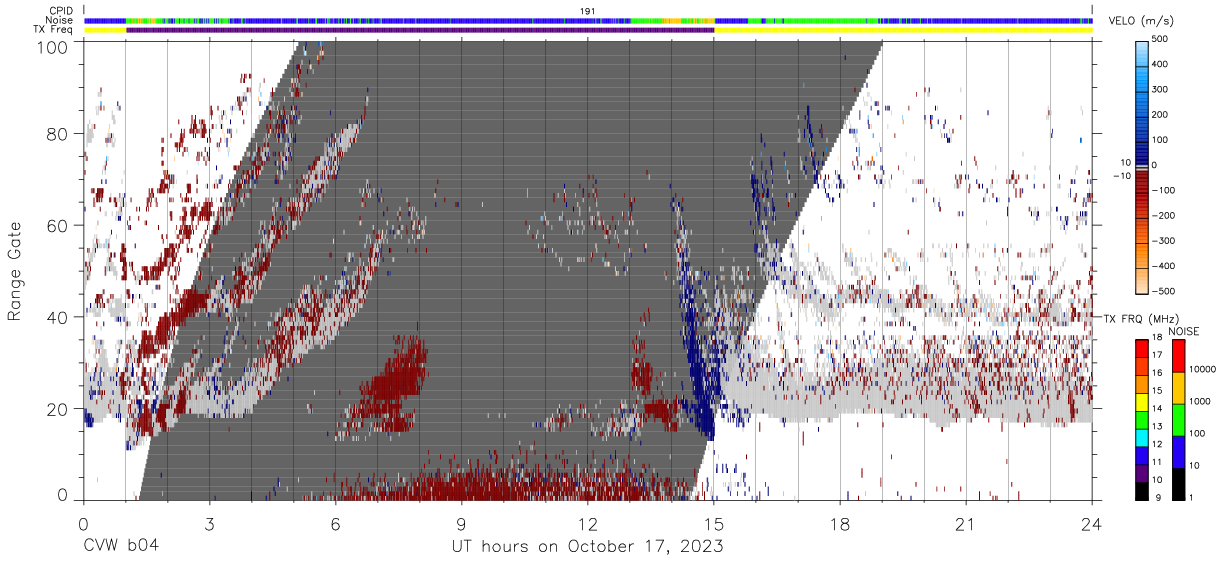Click the TX Freq row label
The height and width of the screenshot is (567, 1228).
coord(55,29)
